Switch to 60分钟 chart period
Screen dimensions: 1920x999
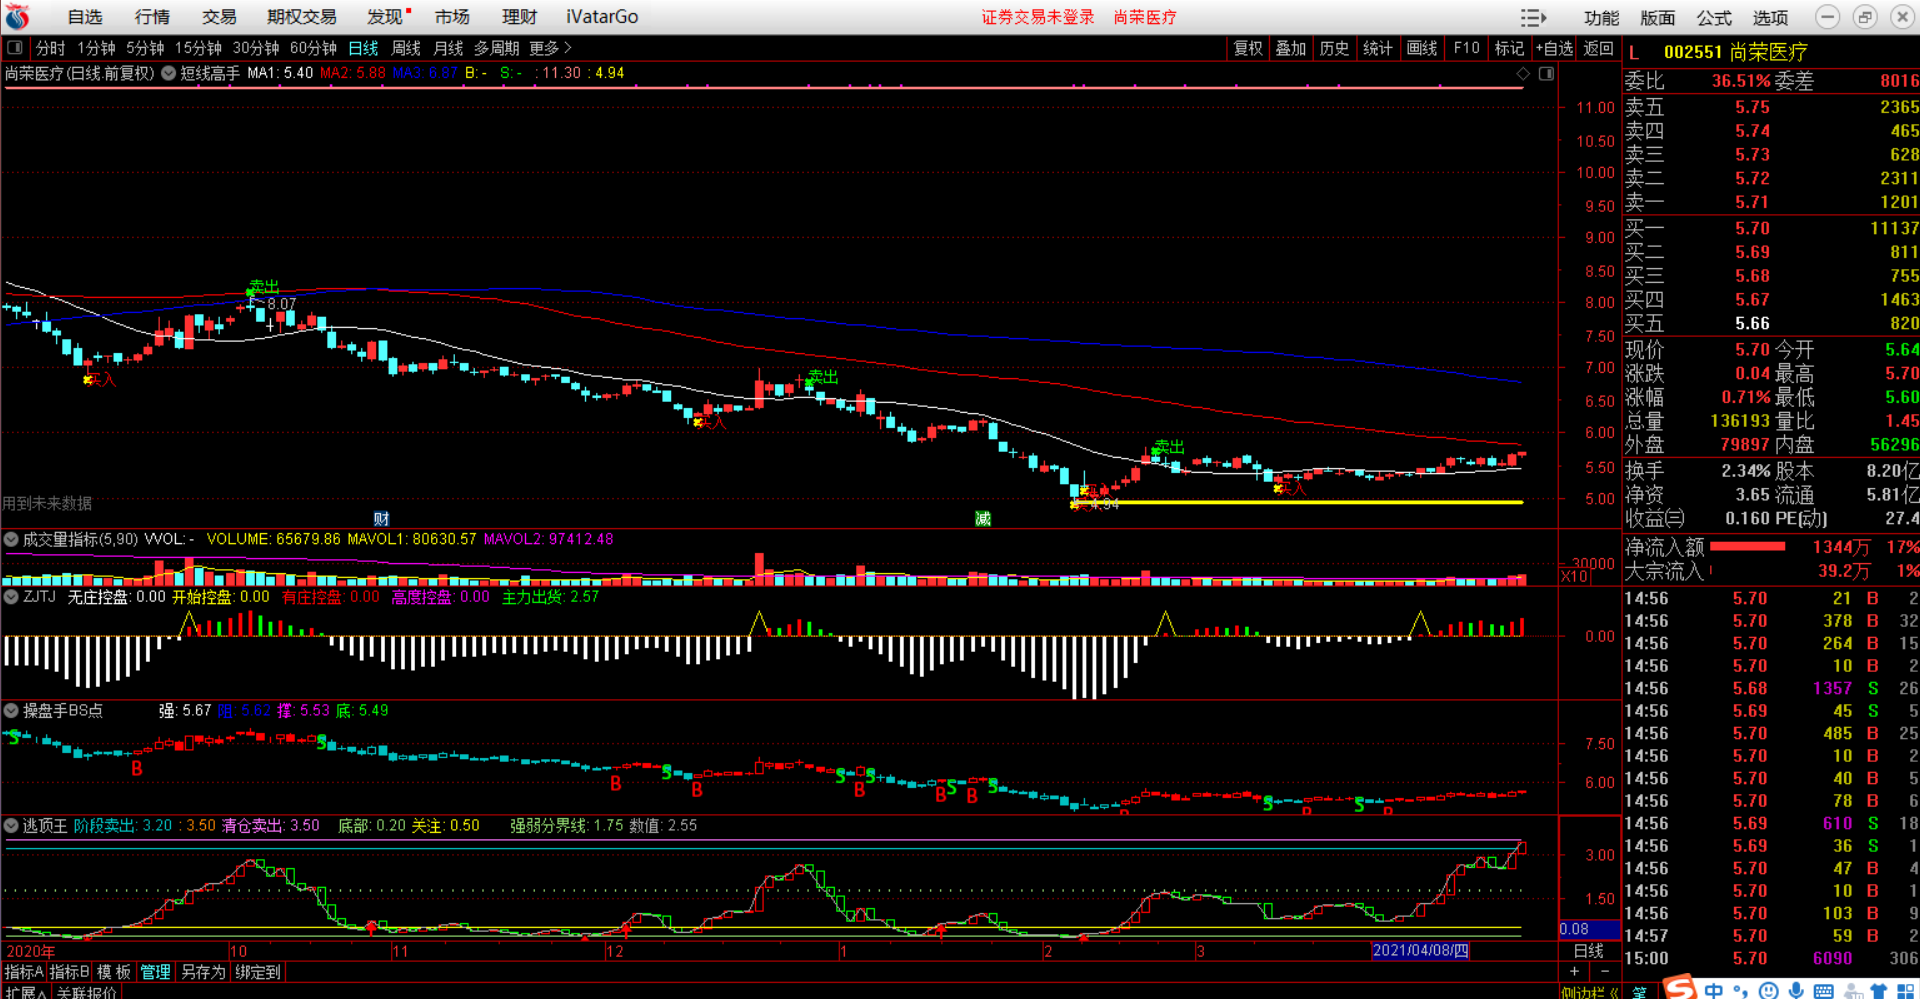(x=313, y=48)
